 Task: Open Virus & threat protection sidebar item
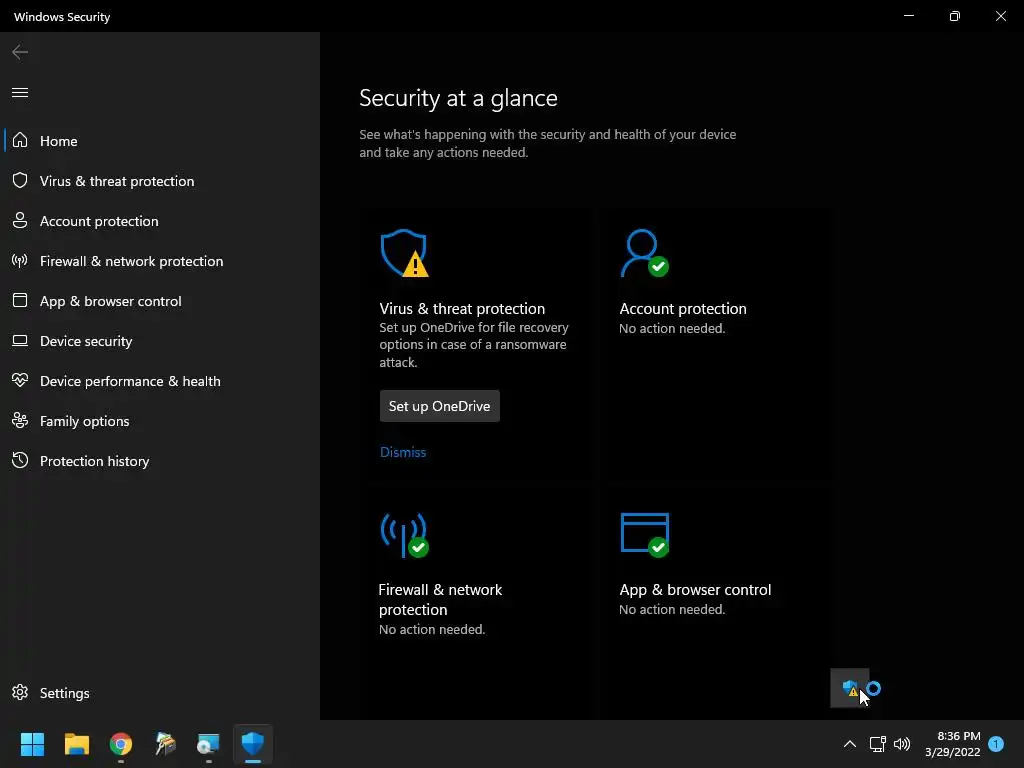[117, 181]
